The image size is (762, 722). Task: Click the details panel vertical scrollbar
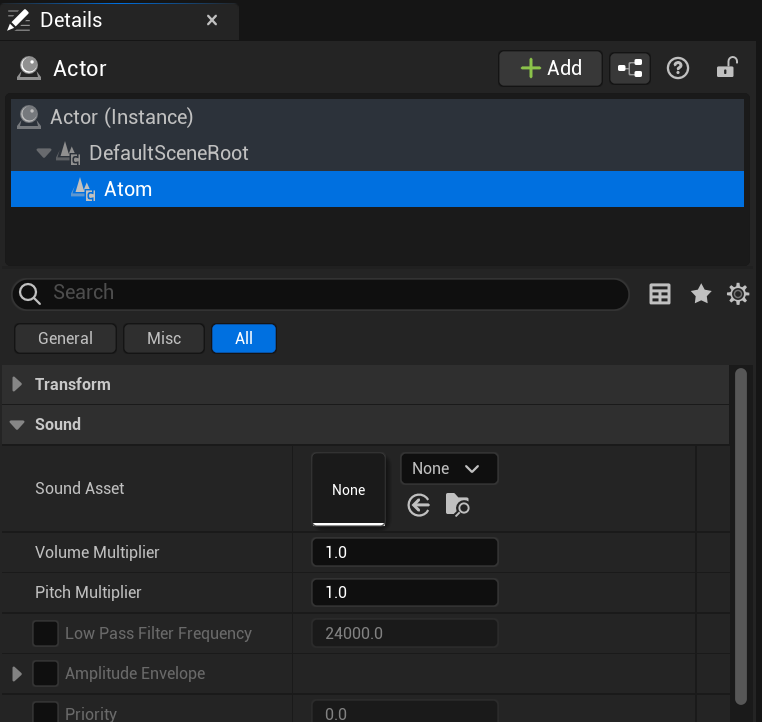[x=741, y=536]
